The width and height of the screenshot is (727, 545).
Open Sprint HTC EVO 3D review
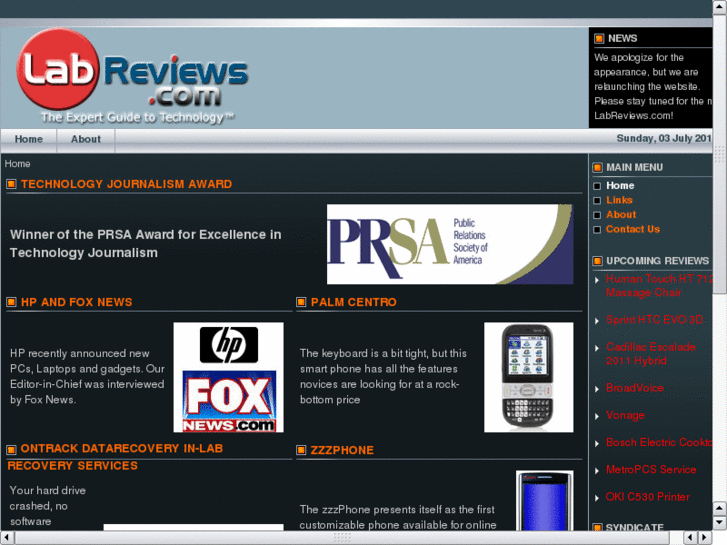pos(654,320)
